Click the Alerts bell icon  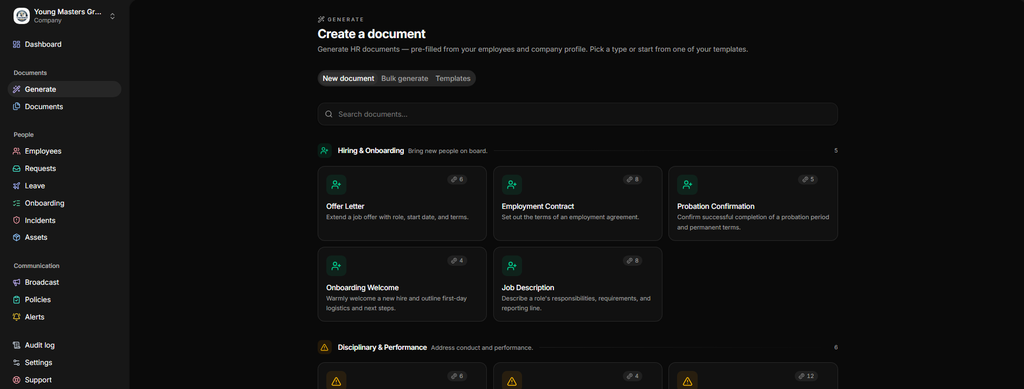tap(17, 317)
